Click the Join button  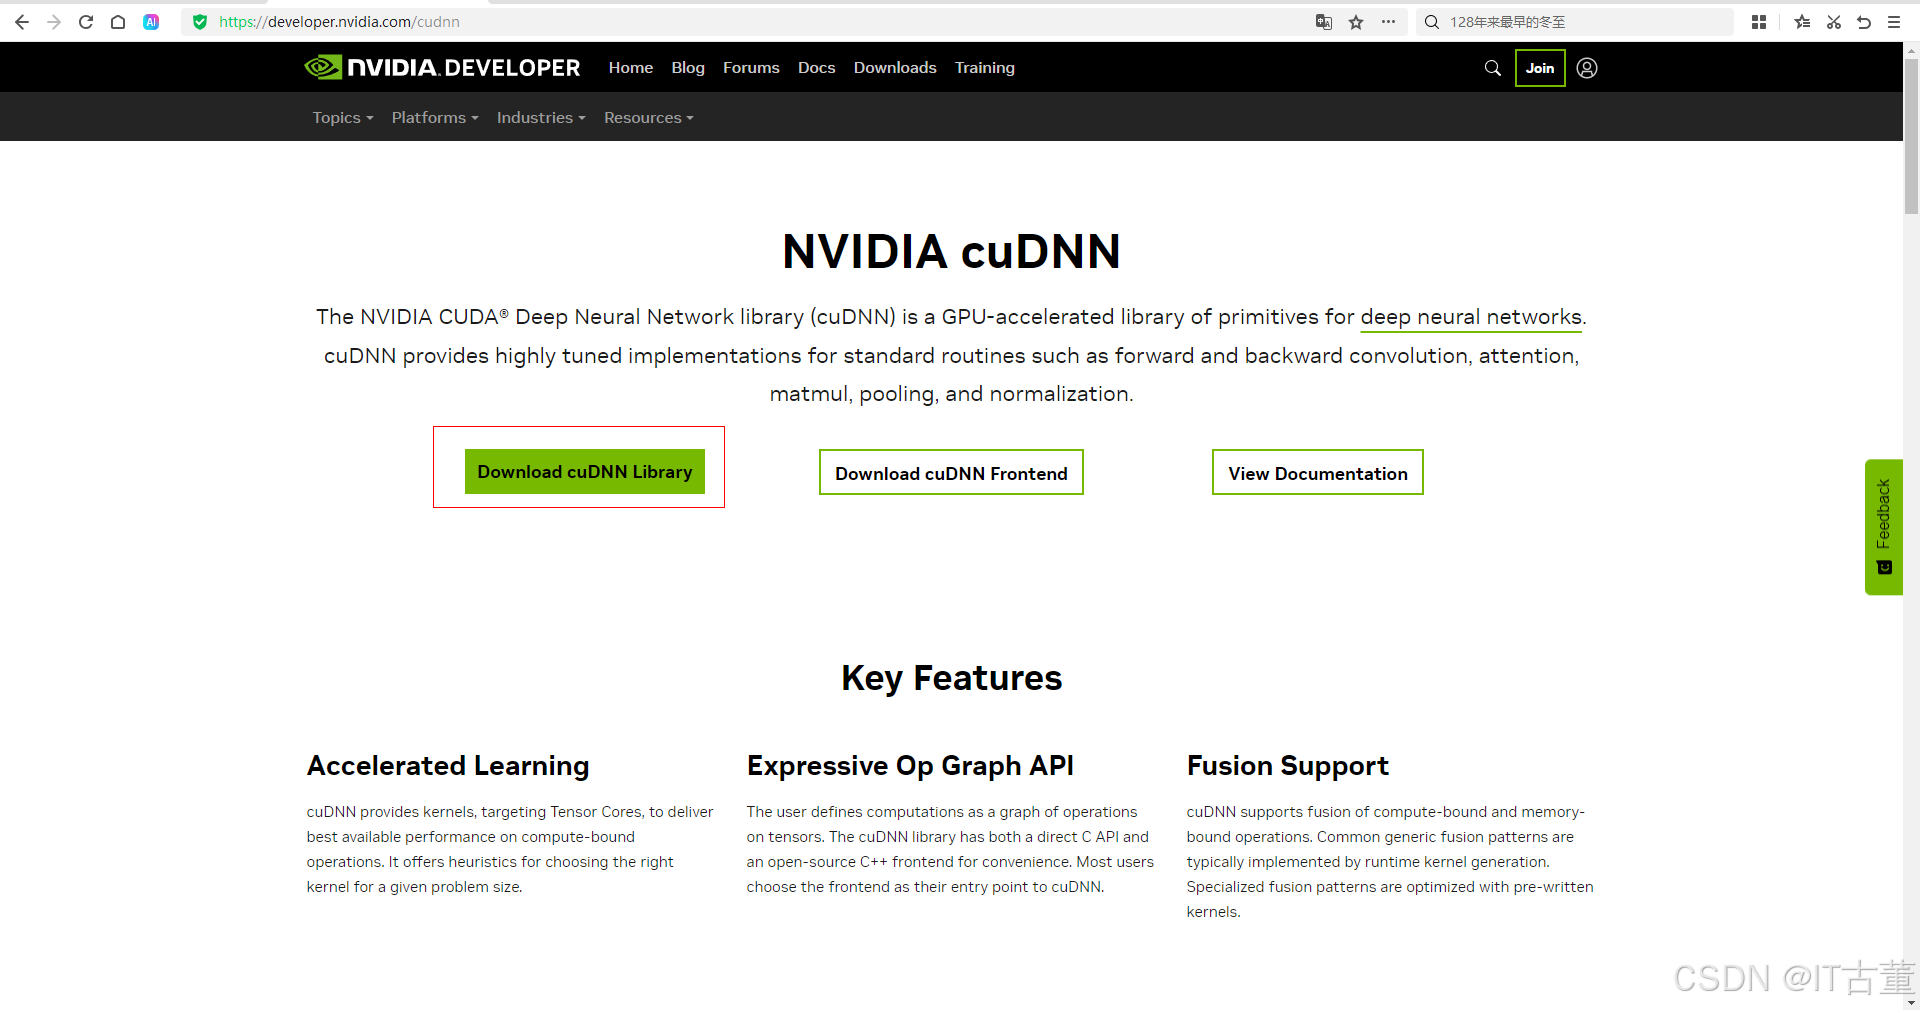pos(1540,68)
